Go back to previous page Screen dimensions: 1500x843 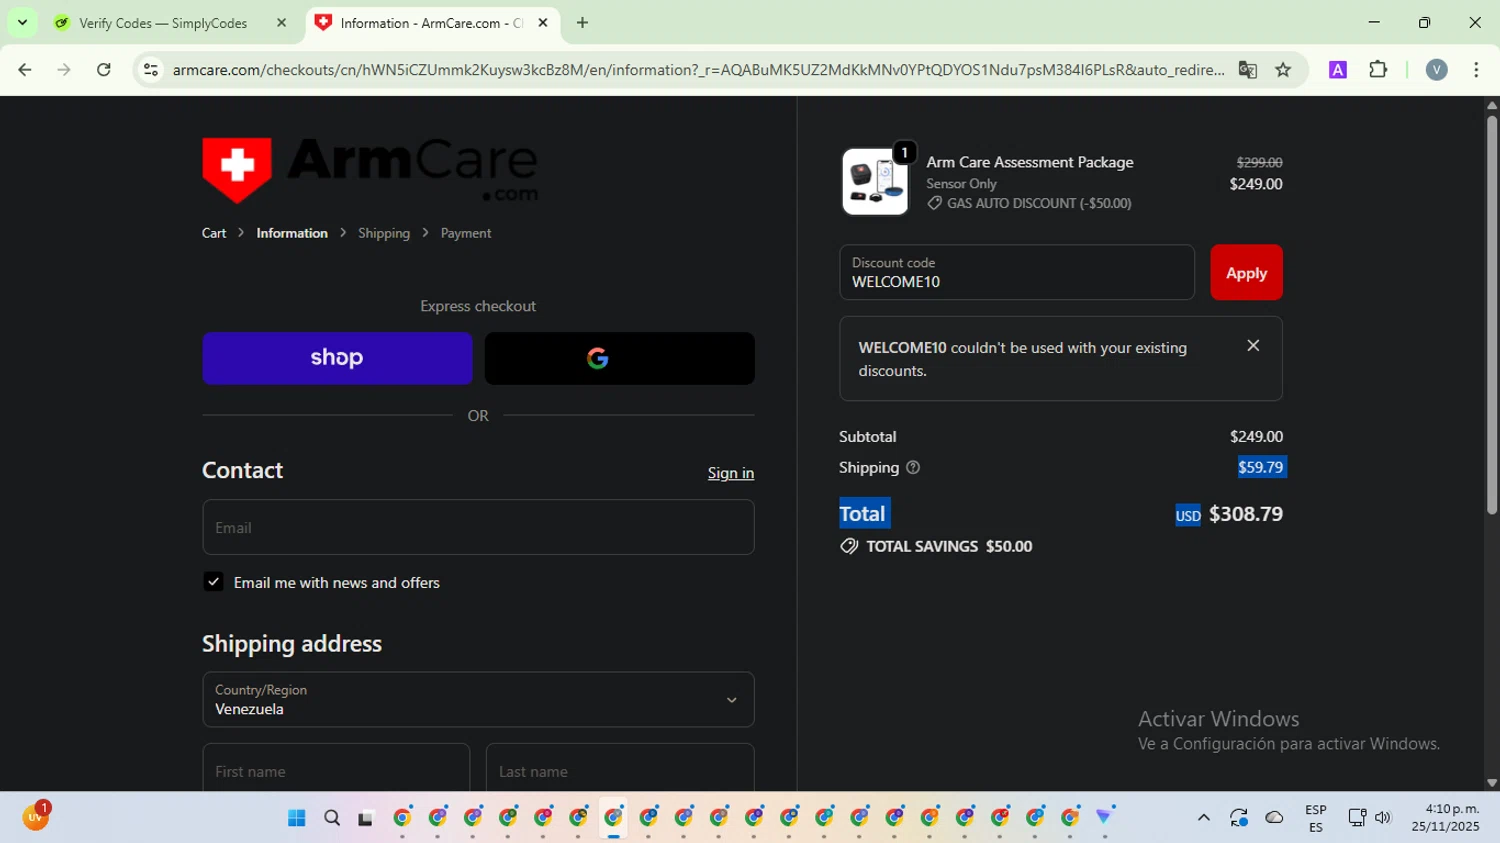(x=25, y=70)
